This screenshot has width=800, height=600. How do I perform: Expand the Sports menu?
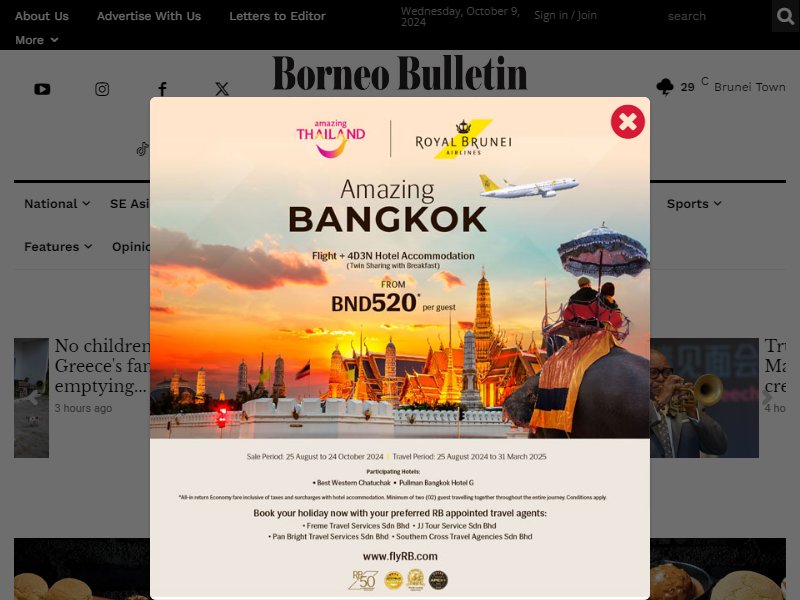694,204
